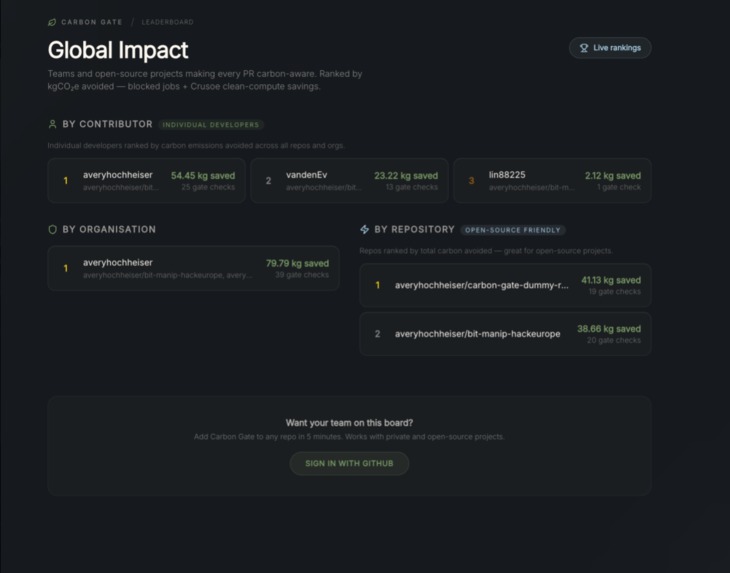Image resolution: width=730 pixels, height=573 pixels.
Task: Click the Want your team on this board? text
Action: point(349,423)
